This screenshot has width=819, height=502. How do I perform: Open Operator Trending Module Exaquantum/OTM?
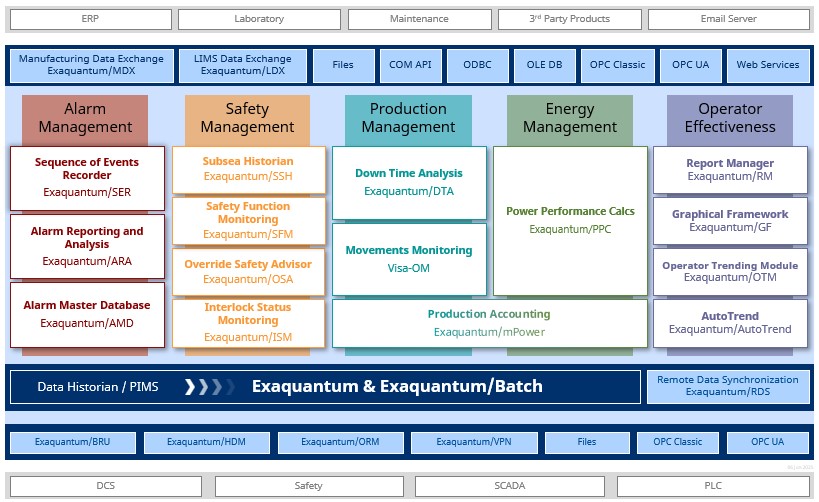[x=730, y=272]
